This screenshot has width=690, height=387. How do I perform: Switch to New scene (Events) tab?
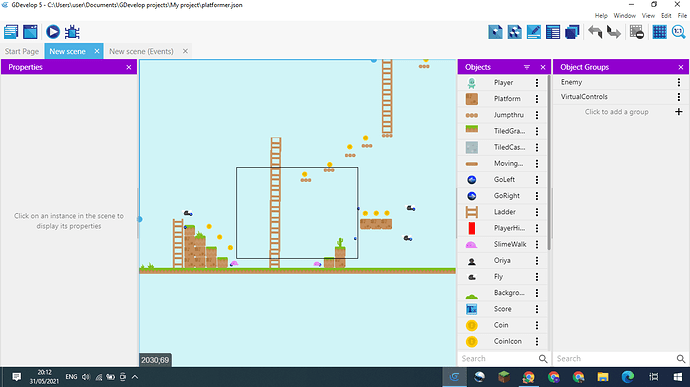pyautogui.click(x=141, y=51)
